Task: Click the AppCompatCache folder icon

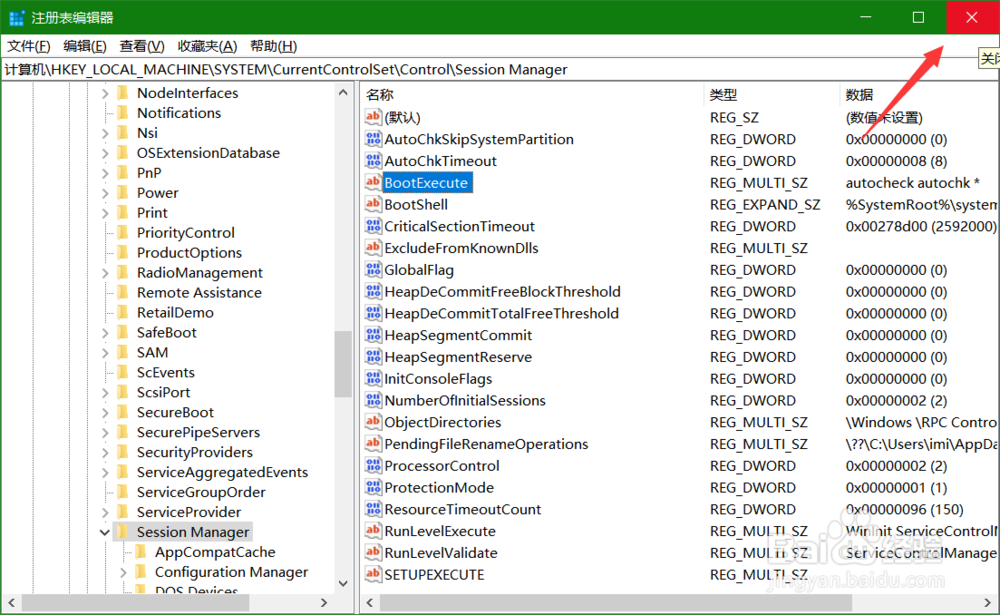Action: point(142,551)
